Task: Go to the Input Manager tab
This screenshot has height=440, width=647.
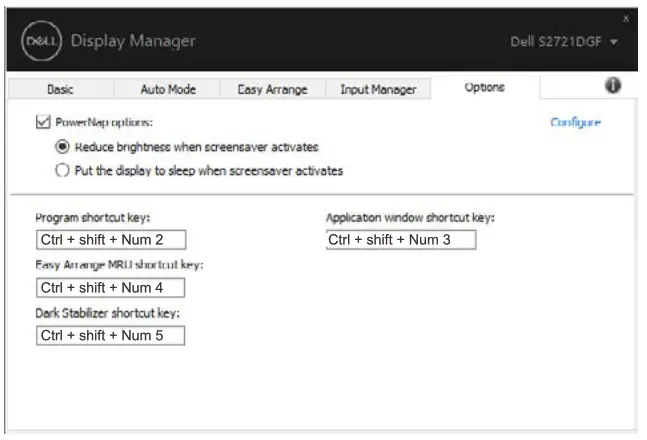Action: click(378, 89)
